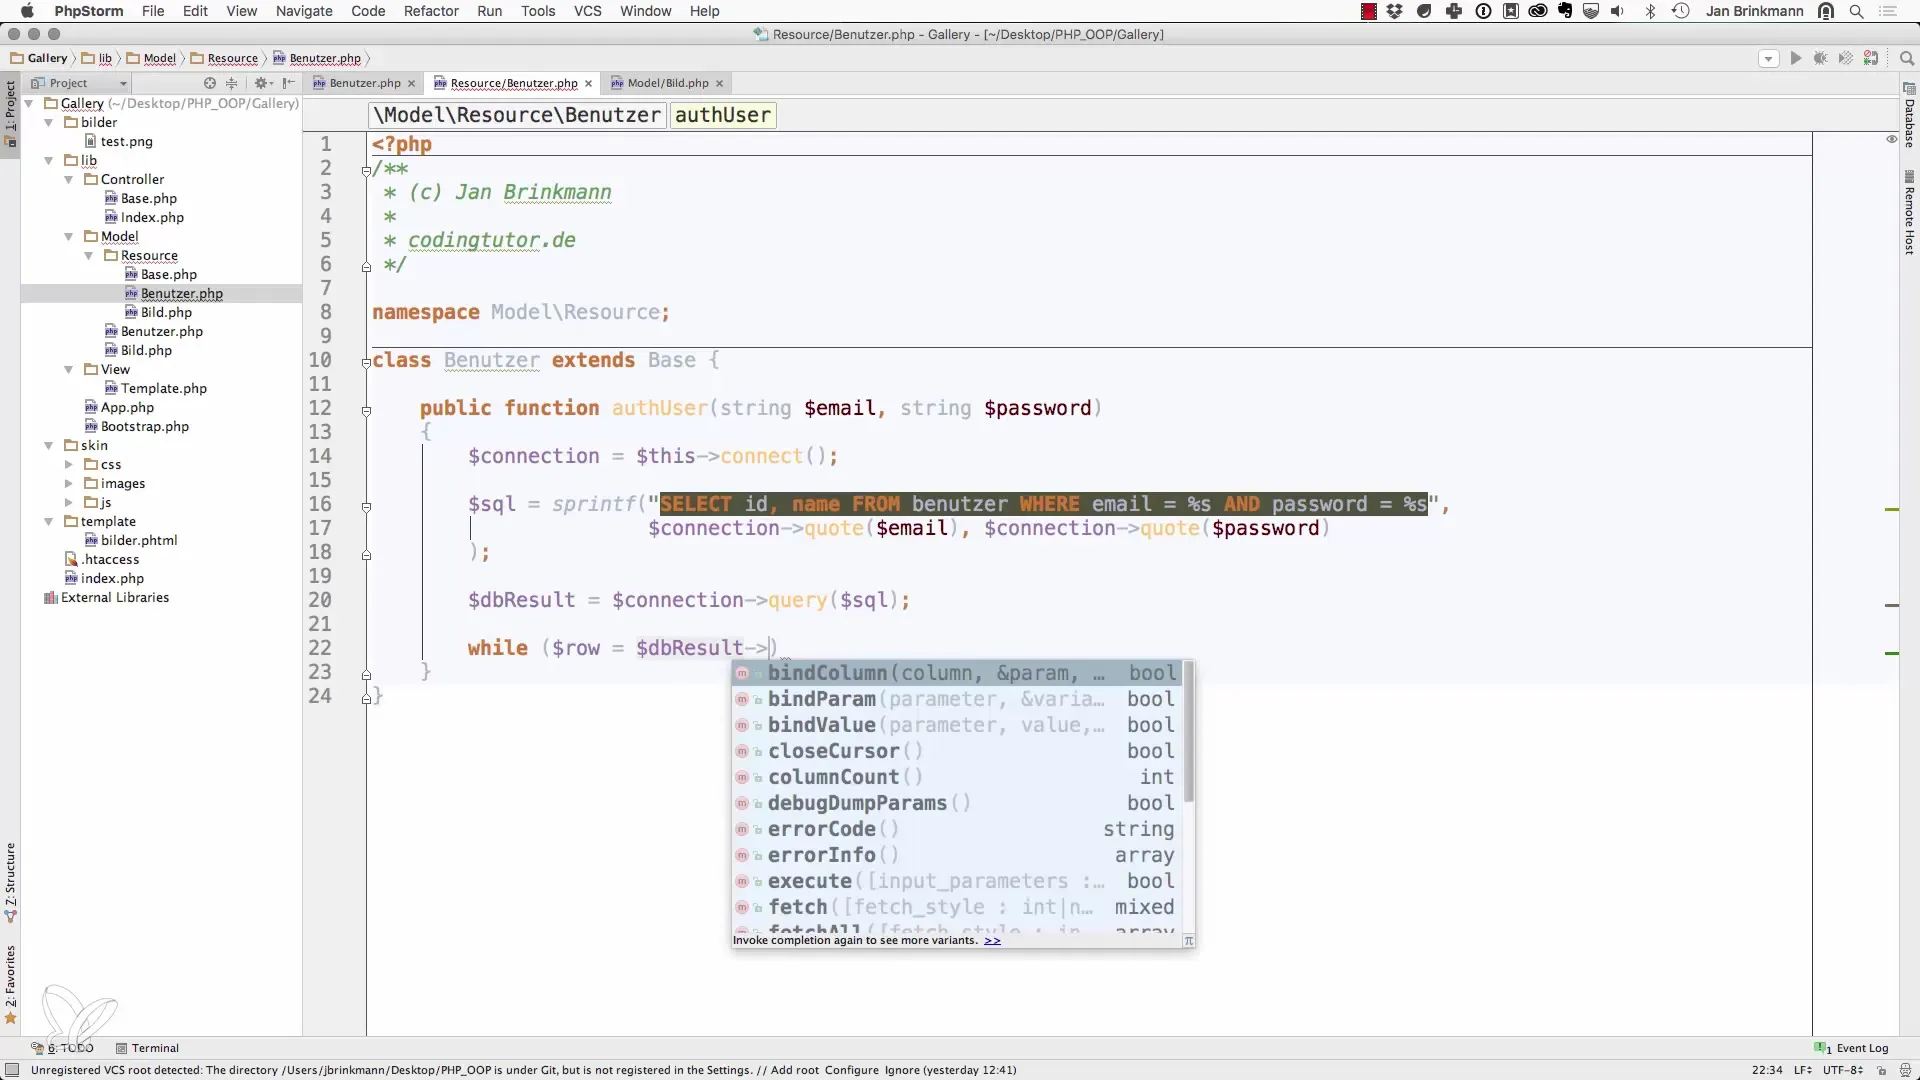This screenshot has width=1920, height=1080.
Task: Click Ignore link in status bar
Action: (901, 1070)
